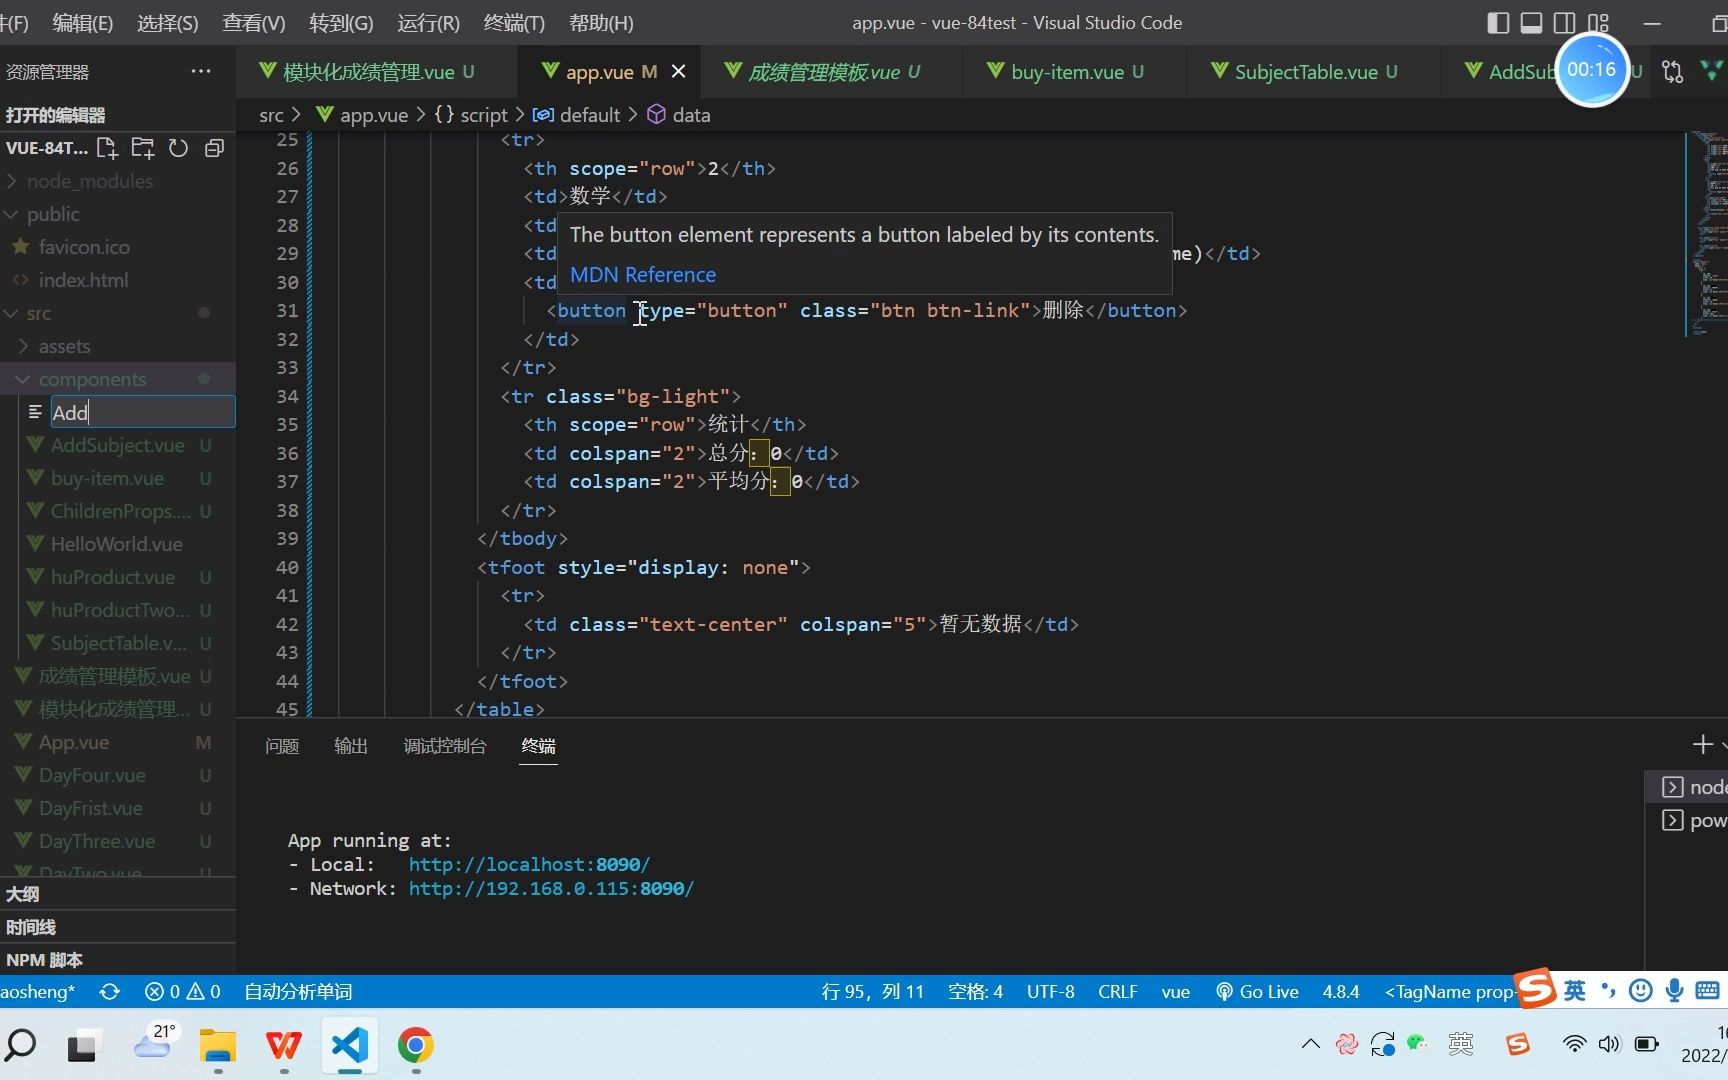Expand the 时间线 timeline section
This screenshot has width=1728, height=1080.
click(x=118, y=927)
